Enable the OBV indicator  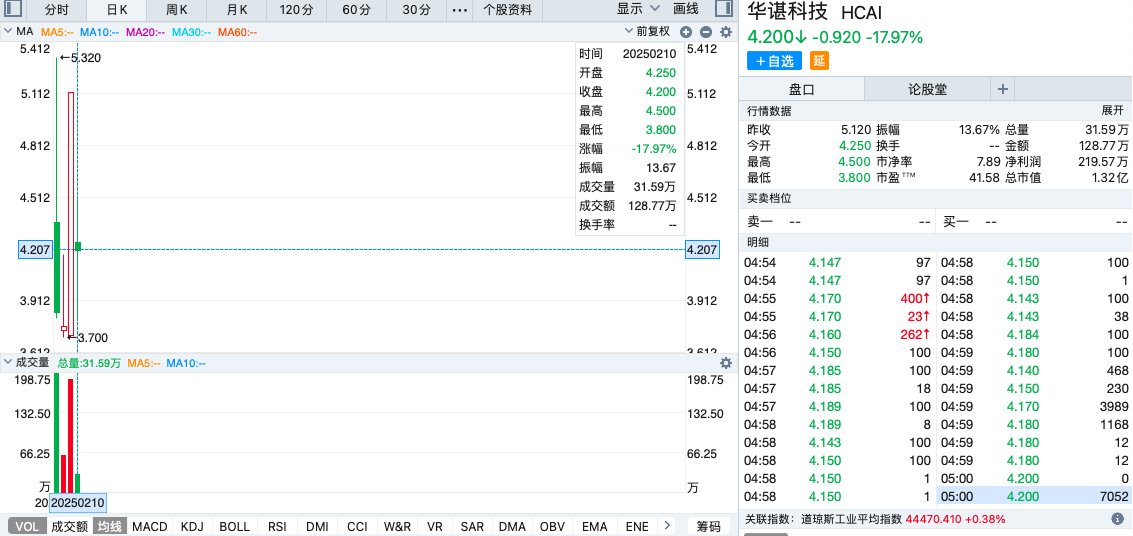[x=553, y=527]
